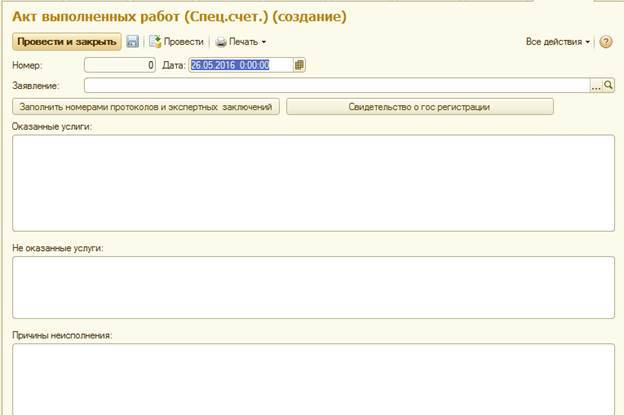The width and height of the screenshot is (624, 415).
Task: Click the ellipsis select button in Заявление
Action: point(596,86)
